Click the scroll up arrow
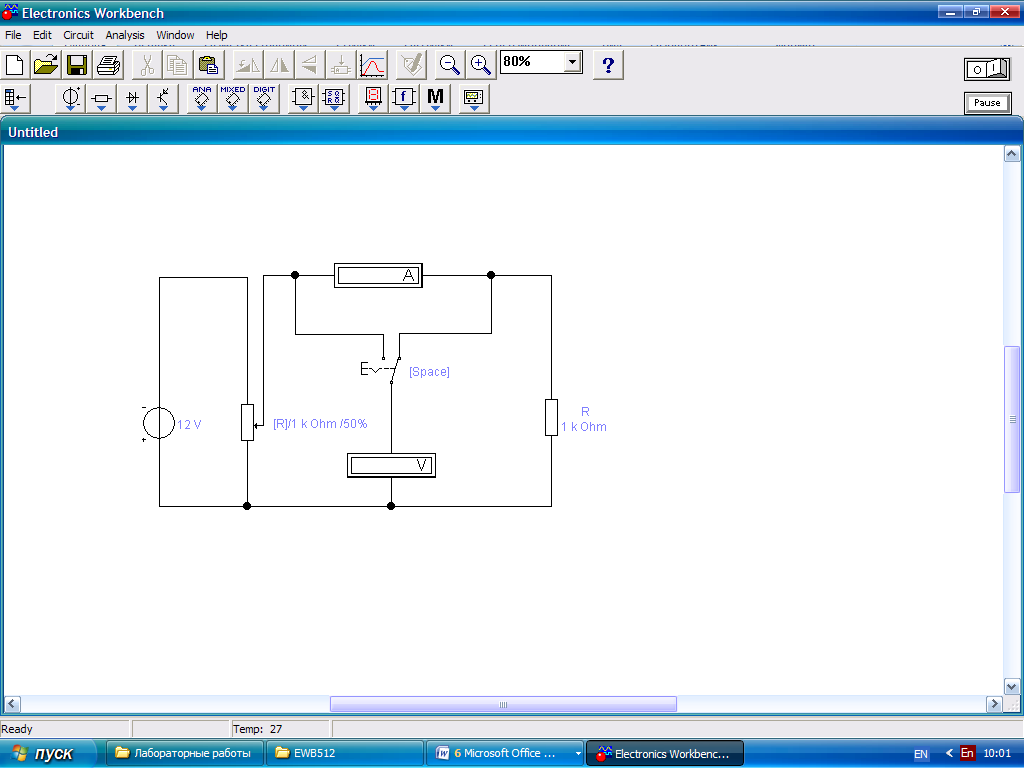 [x=1012, y=154]
